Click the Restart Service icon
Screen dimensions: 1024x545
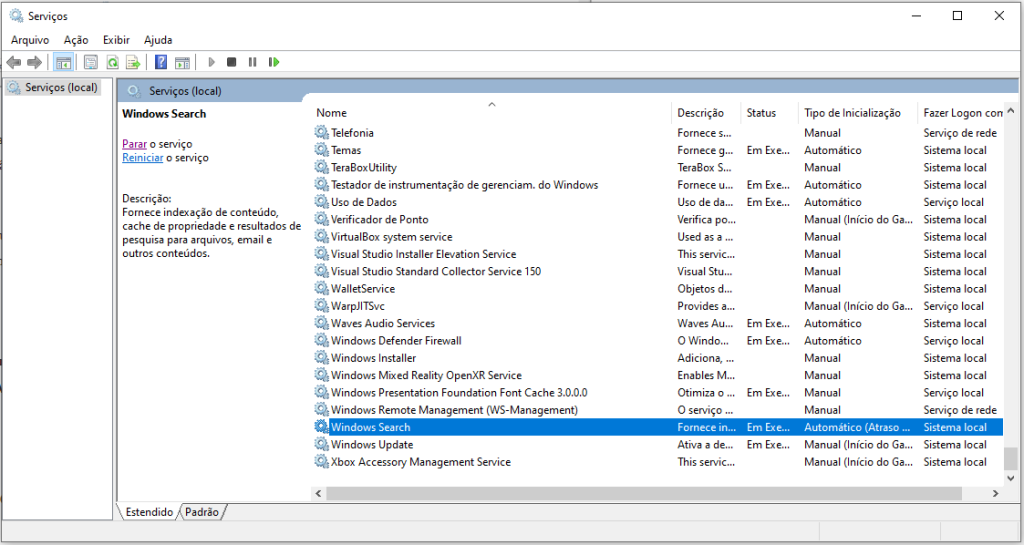tap(274, 62)
